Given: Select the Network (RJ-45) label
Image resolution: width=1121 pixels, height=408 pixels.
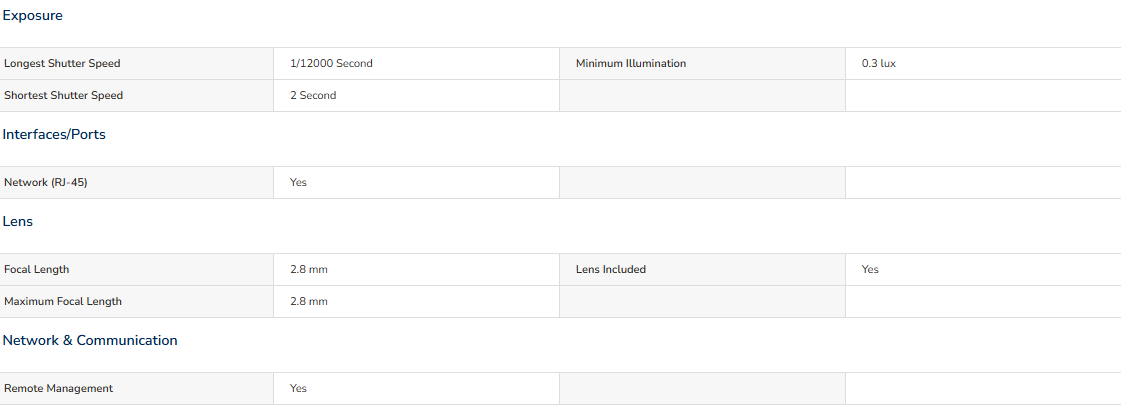Looking at the screenshot, I should pos(46,183).
